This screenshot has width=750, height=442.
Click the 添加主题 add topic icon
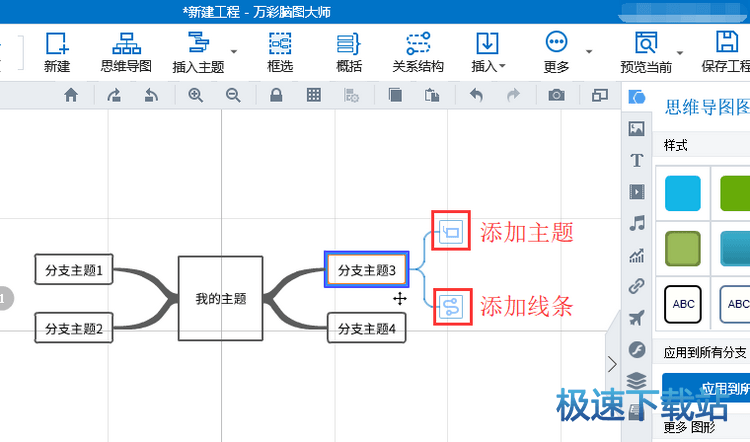click(451, 231)
